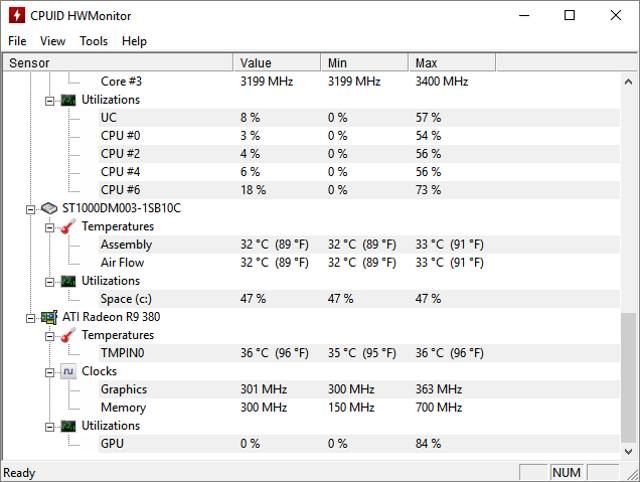This screenshot has height=482, width=640.
Task: Open the File menu
Action: pos(17,41)
